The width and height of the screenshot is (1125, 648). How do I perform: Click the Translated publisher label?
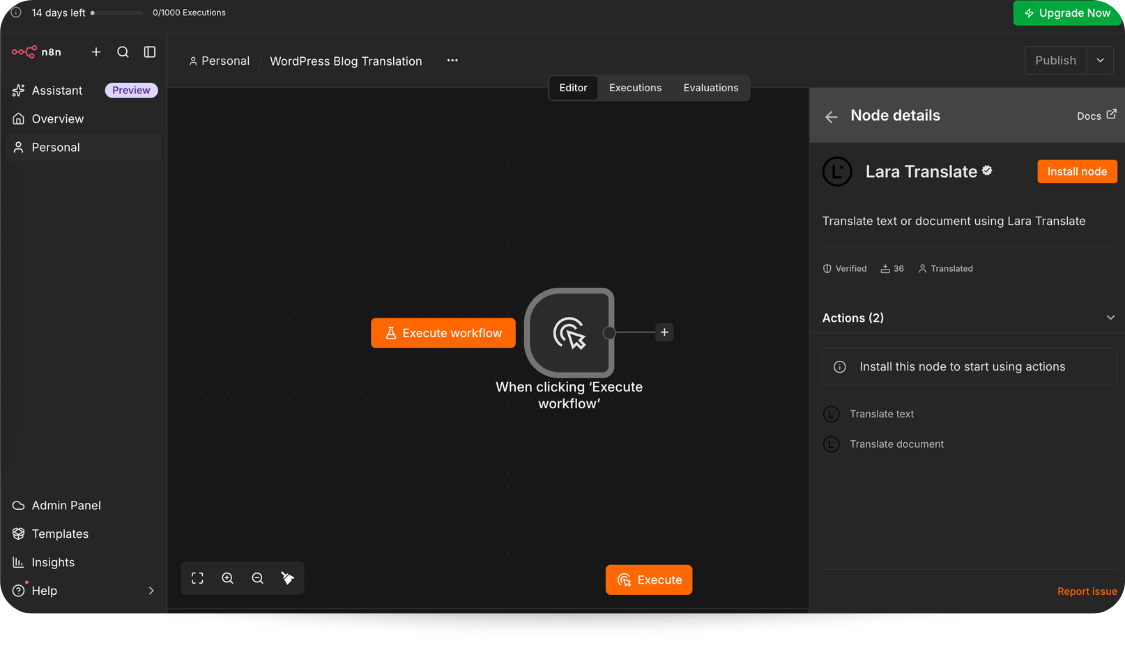(951, 268)
